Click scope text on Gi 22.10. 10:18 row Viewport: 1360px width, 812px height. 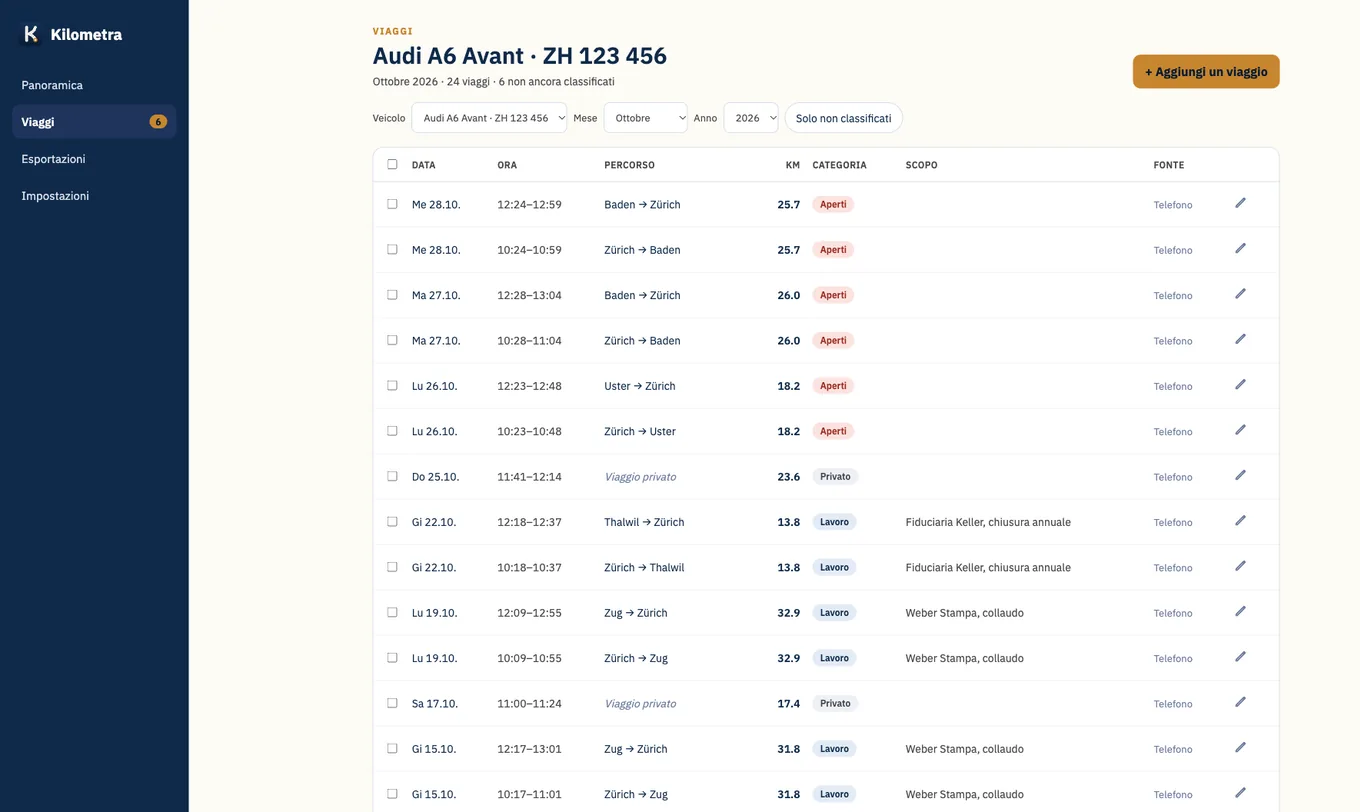988,568
